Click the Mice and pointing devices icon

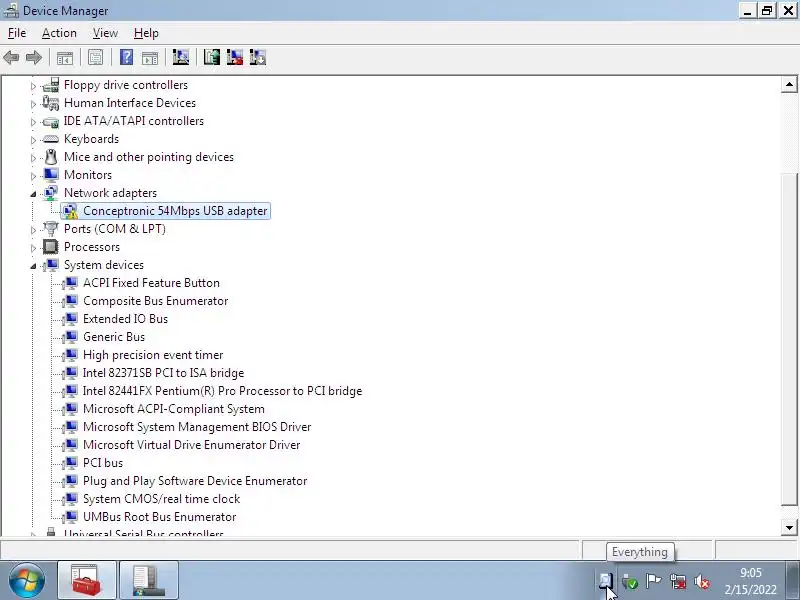(51, 157)
